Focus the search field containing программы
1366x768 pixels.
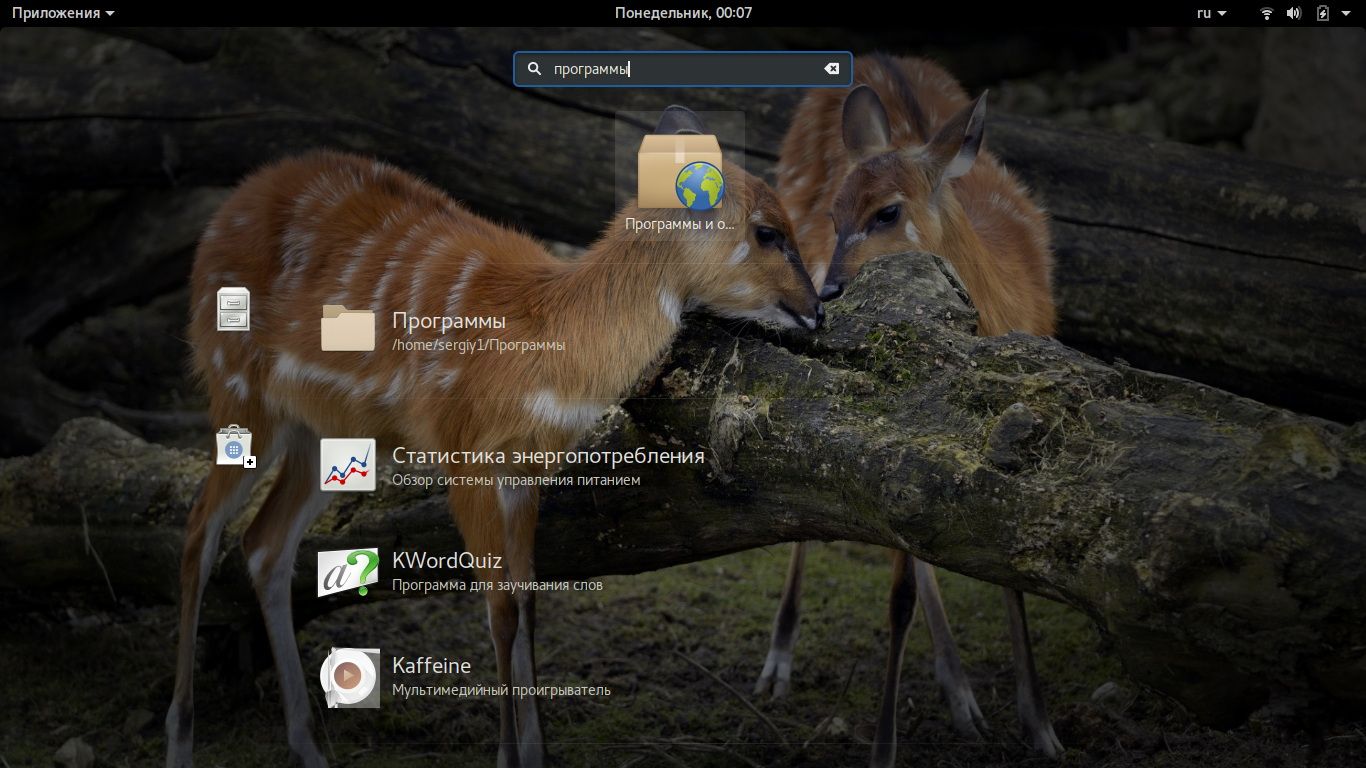[x=683, y=69]
